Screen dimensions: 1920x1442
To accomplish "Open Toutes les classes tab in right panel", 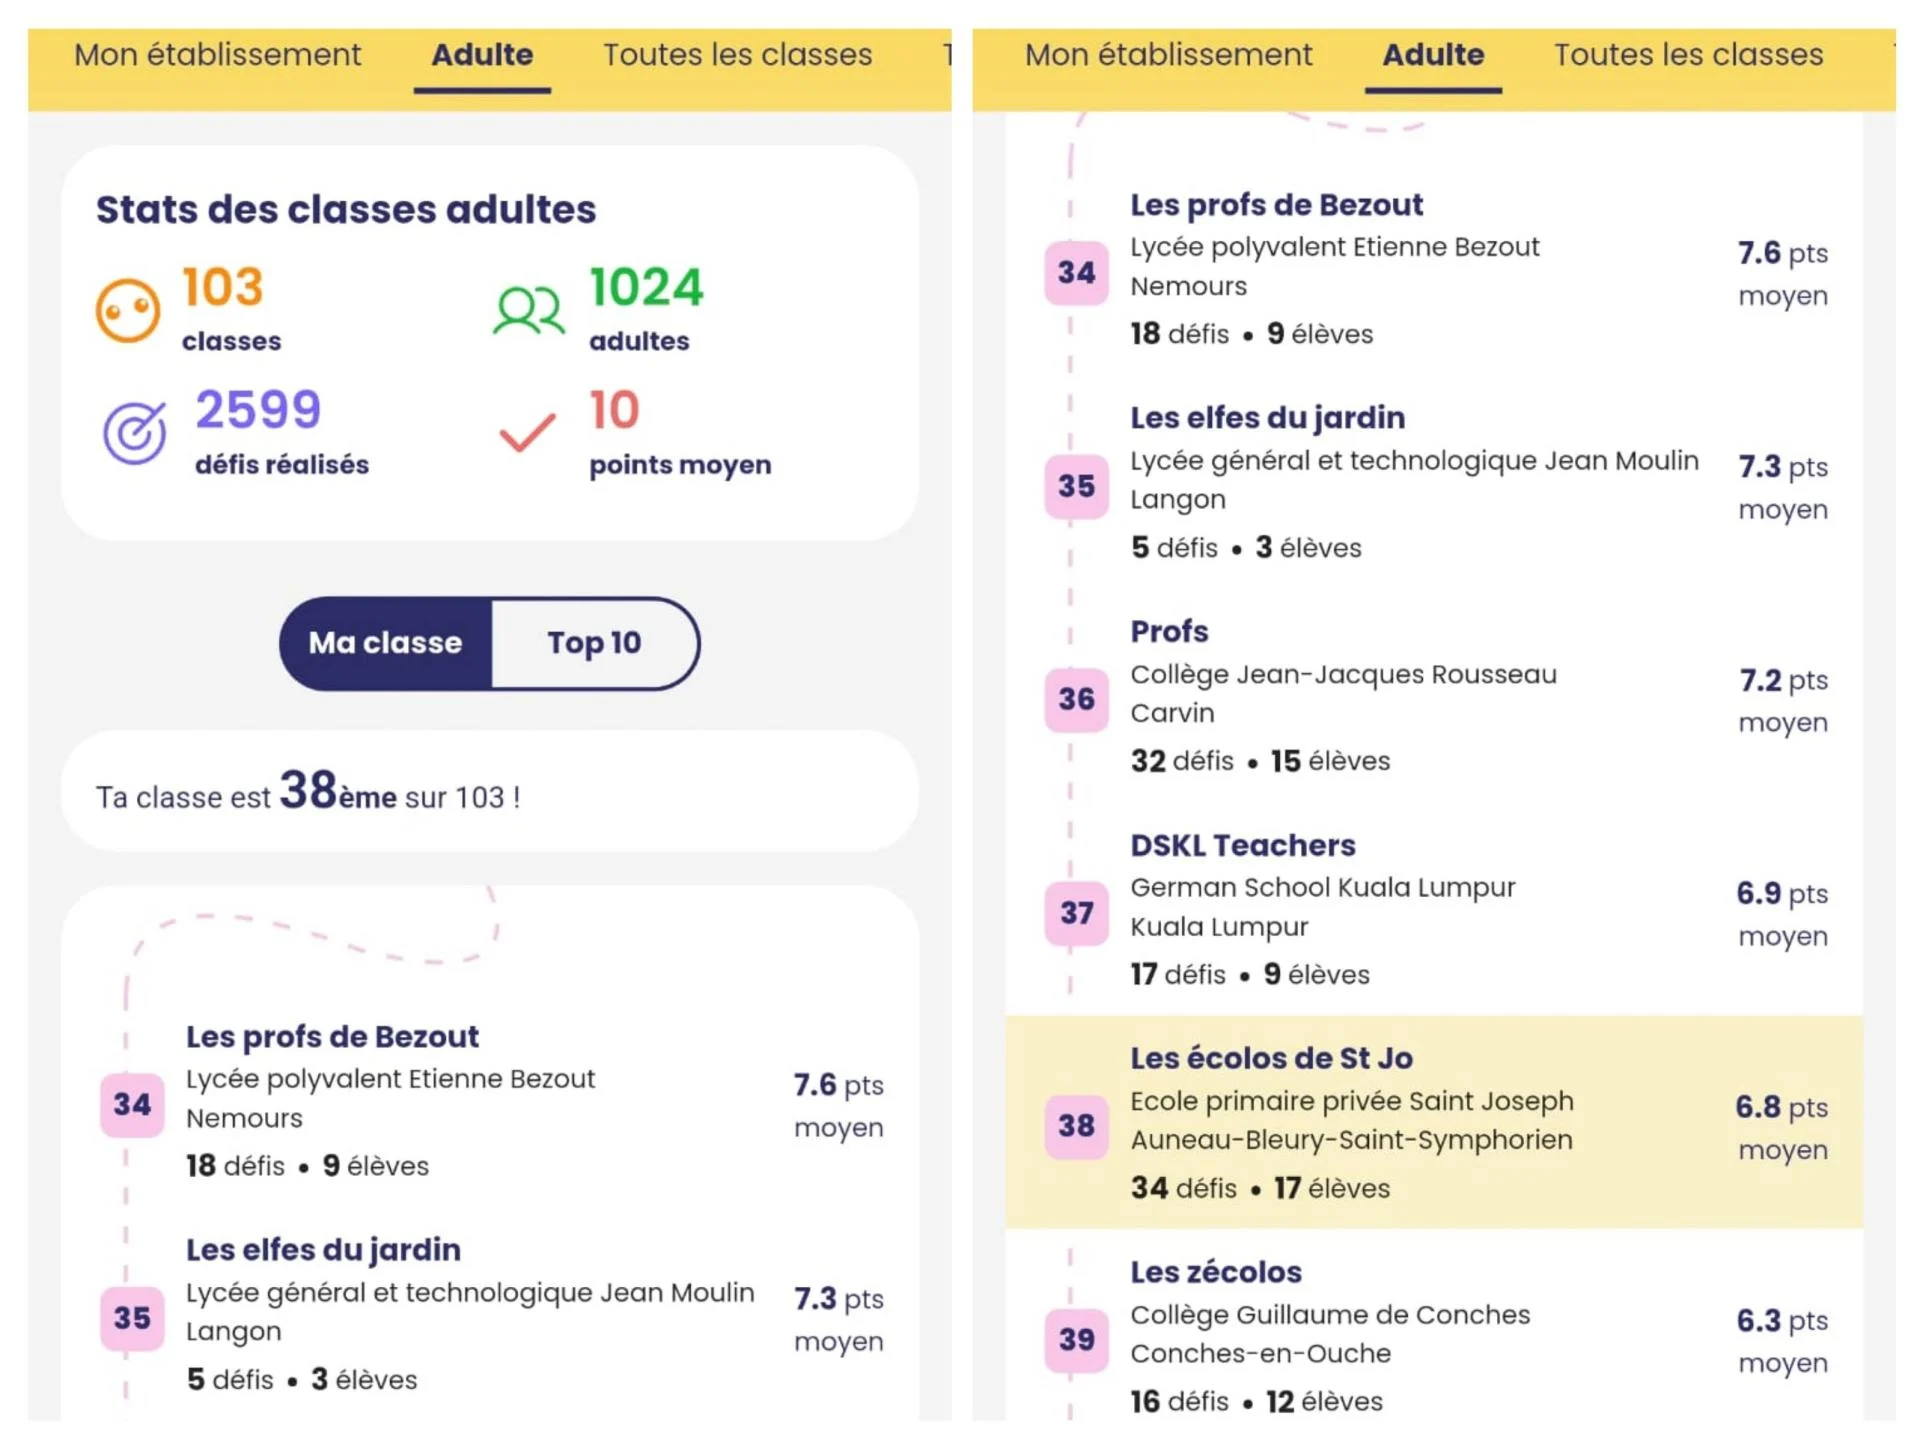I will [x=1688, y=55].
